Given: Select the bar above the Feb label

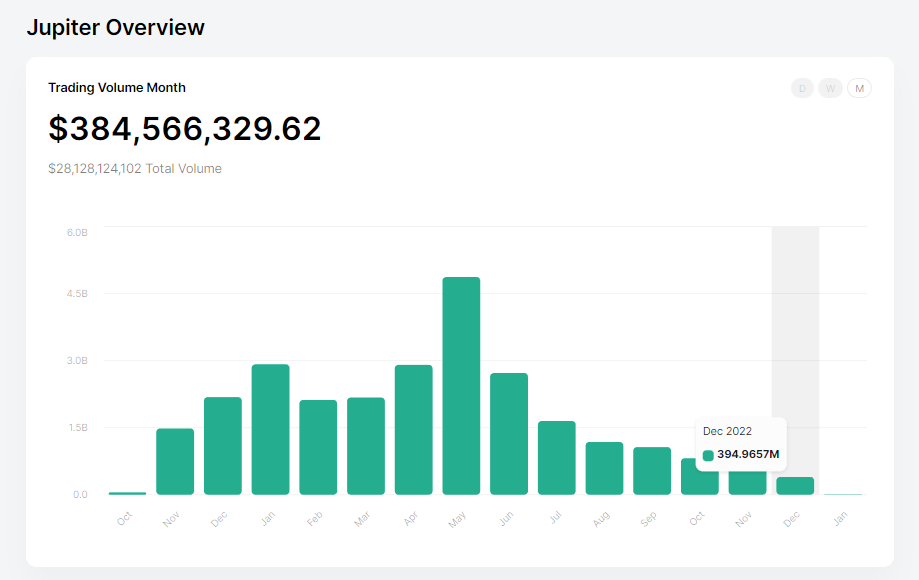Looking at the screenshot, I should pyautogui.click(x=318, y=448).
